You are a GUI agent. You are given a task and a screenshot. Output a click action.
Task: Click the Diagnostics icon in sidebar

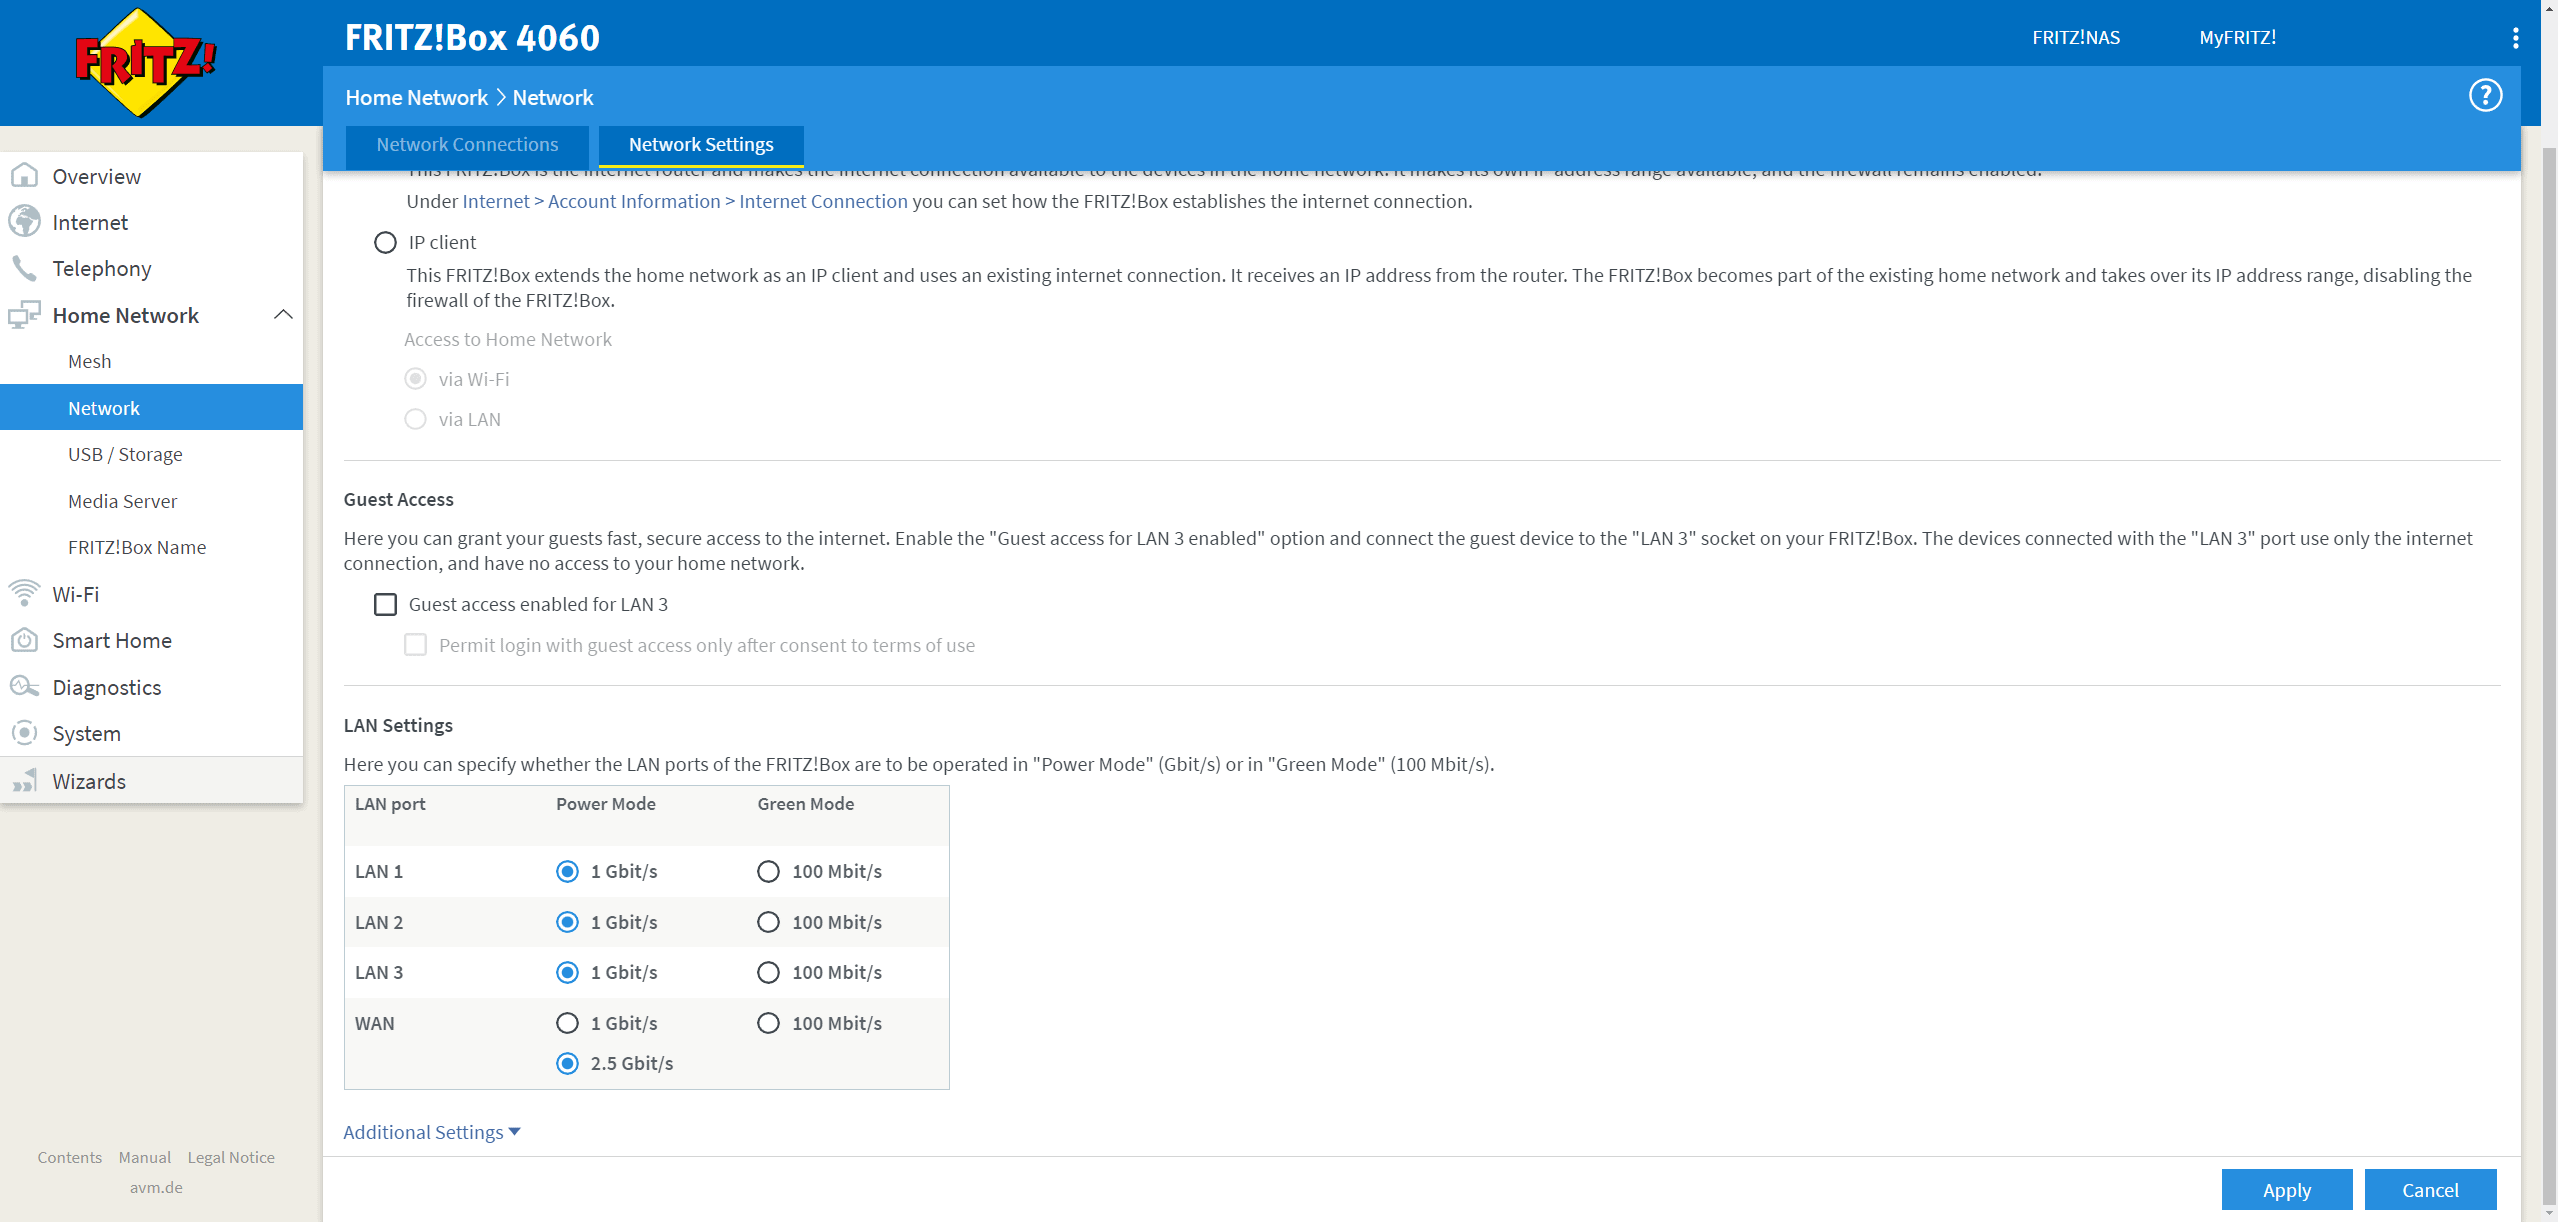pyautogui.click(x=24, y=687)
